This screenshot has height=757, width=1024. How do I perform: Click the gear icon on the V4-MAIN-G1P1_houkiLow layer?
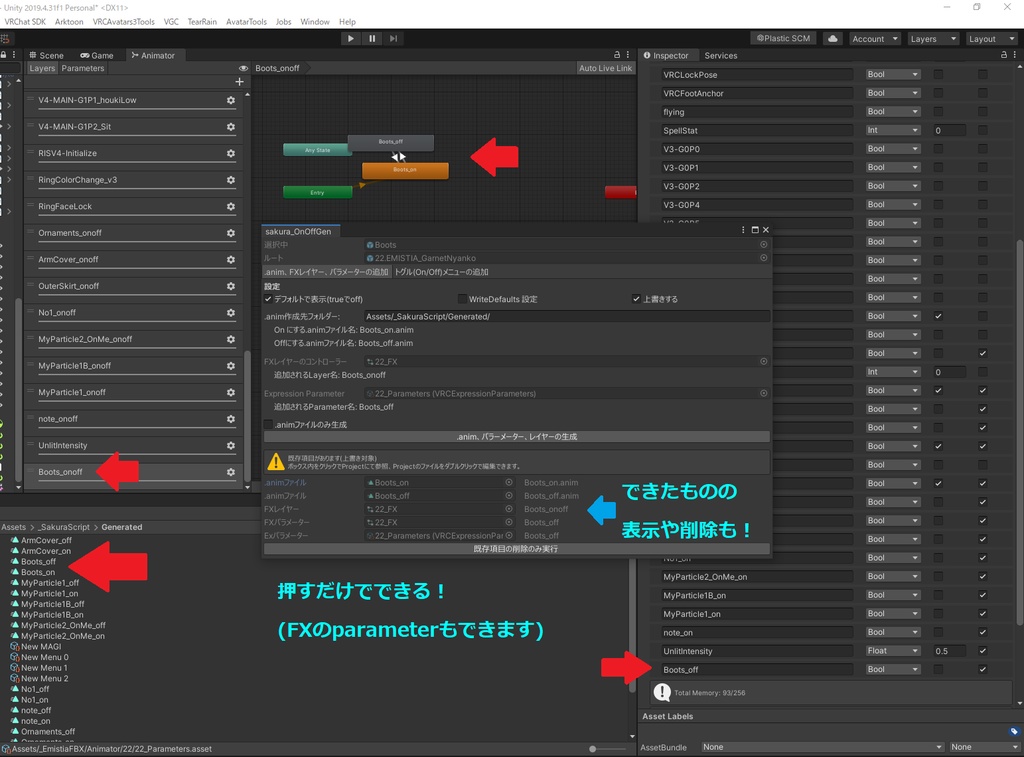coord(230,100)
